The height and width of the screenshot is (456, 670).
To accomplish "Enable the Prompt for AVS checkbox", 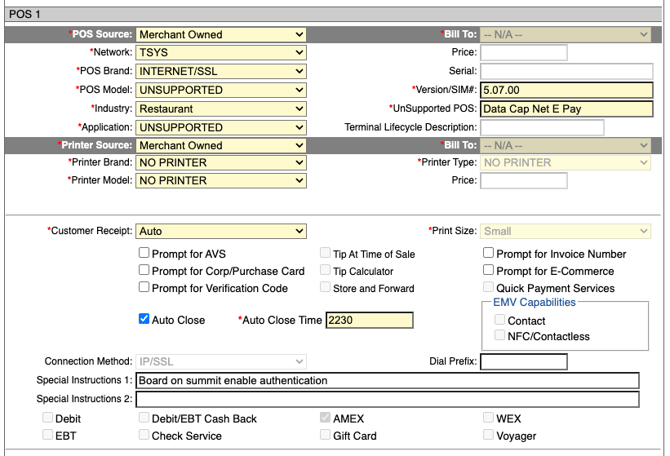I will tap(145, 254).
